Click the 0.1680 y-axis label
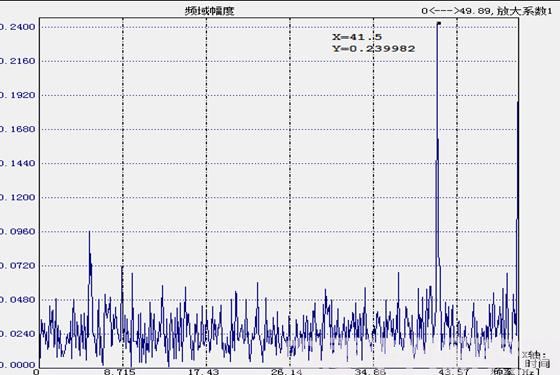Screen dimensions: 560x375 [x=17, y=129]
